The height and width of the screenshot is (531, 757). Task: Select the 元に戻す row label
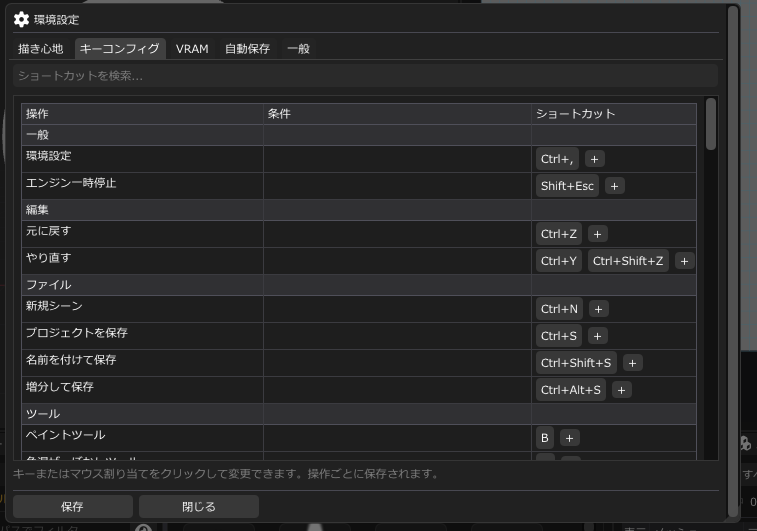[x=48, y=231]
